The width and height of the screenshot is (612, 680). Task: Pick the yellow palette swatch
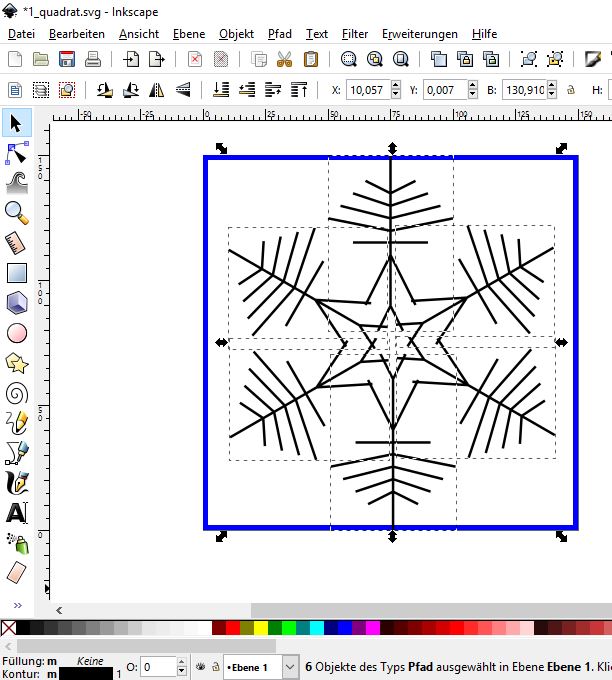pos(261,628)
